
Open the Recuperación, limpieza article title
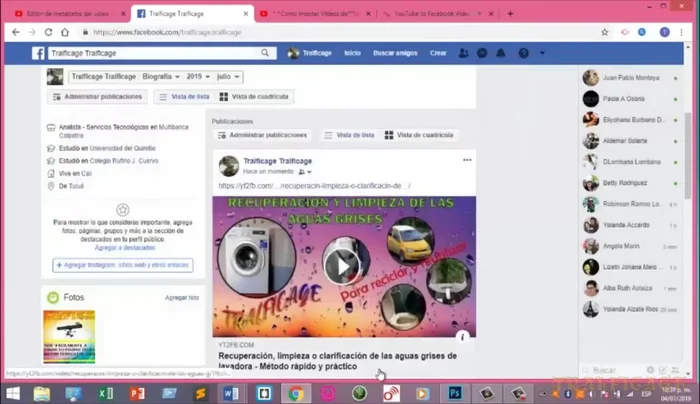tap(338, 361)
